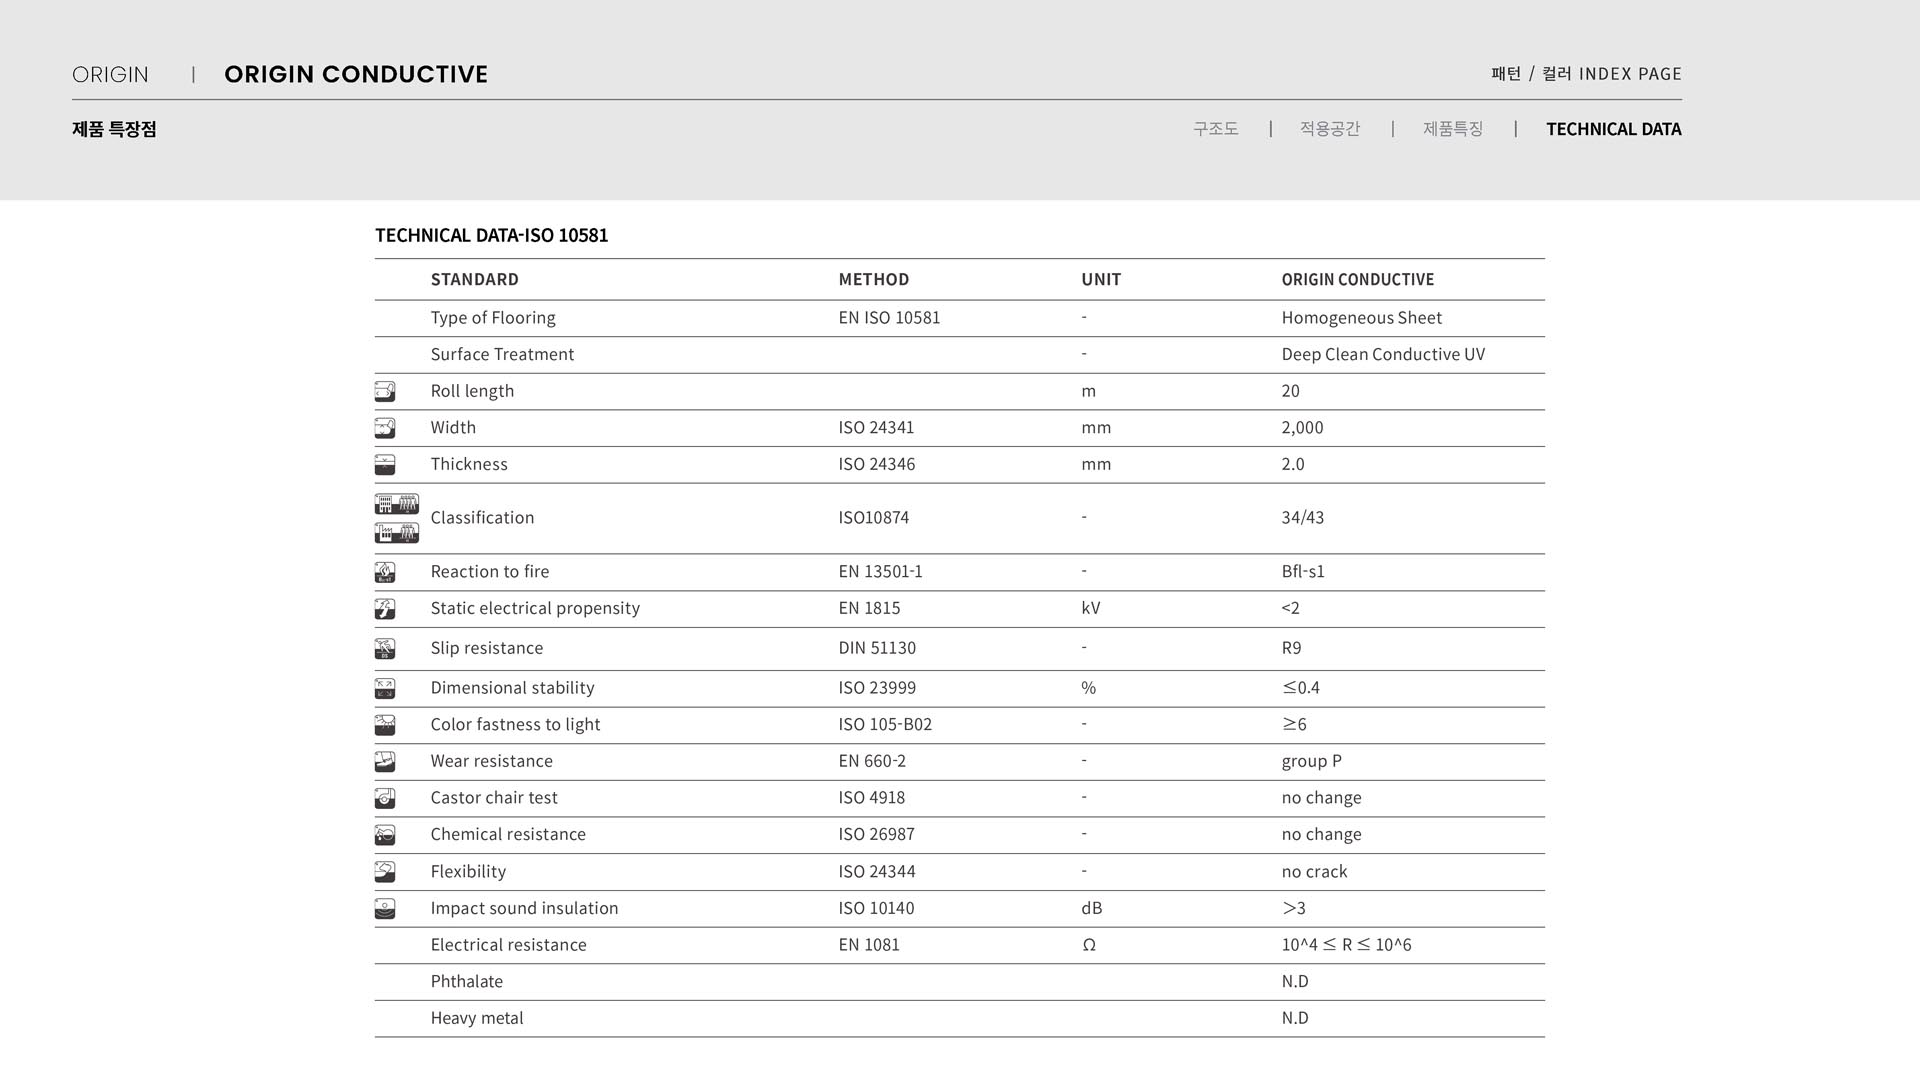The image size is (1920, 1080).
Task: Open the TECHNICAL DATA tab
Action: tap(1613, 129)
